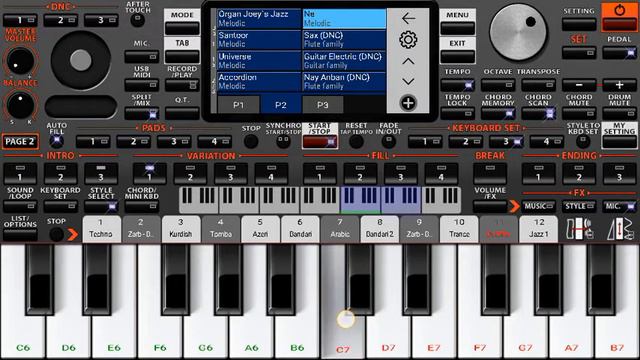Click the Balance knob
The height and width of the screenshot is (360, 640).
pos(20,105)
